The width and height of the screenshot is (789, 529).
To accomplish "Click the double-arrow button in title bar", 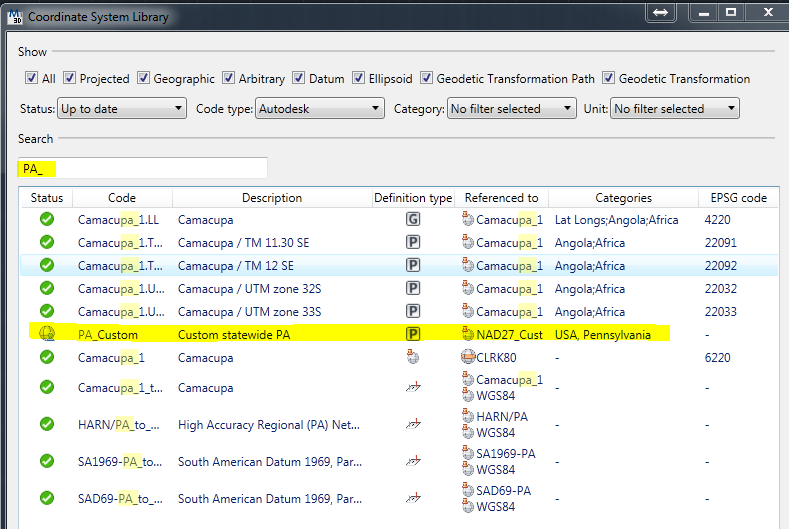I will (x=659, y=12).
